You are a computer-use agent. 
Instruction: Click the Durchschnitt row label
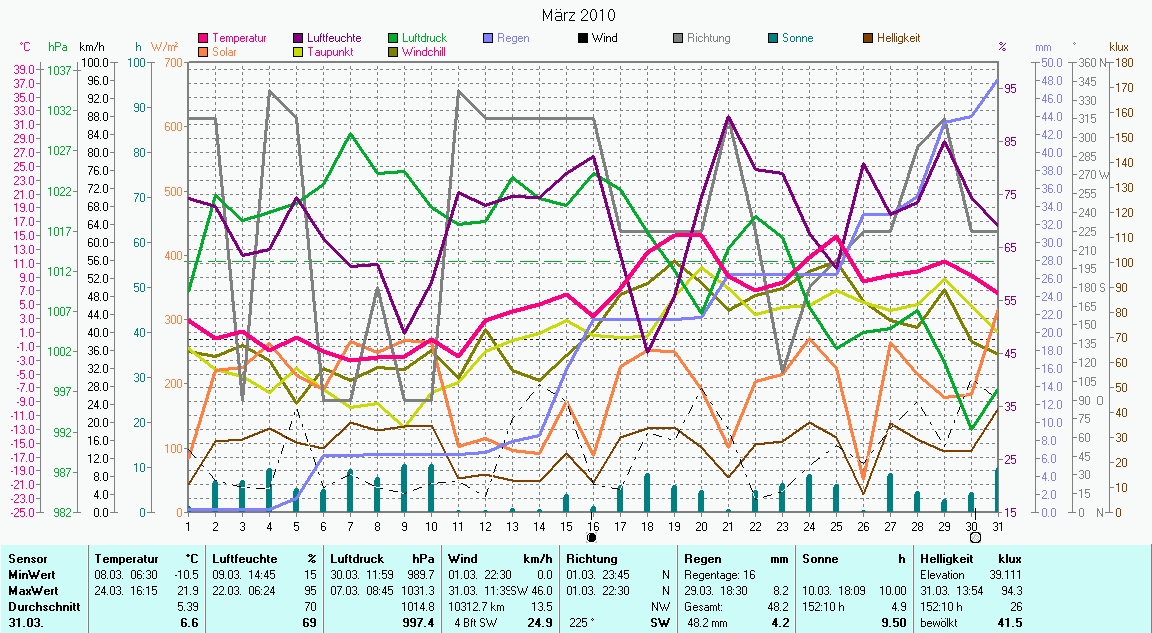[39, 606]
